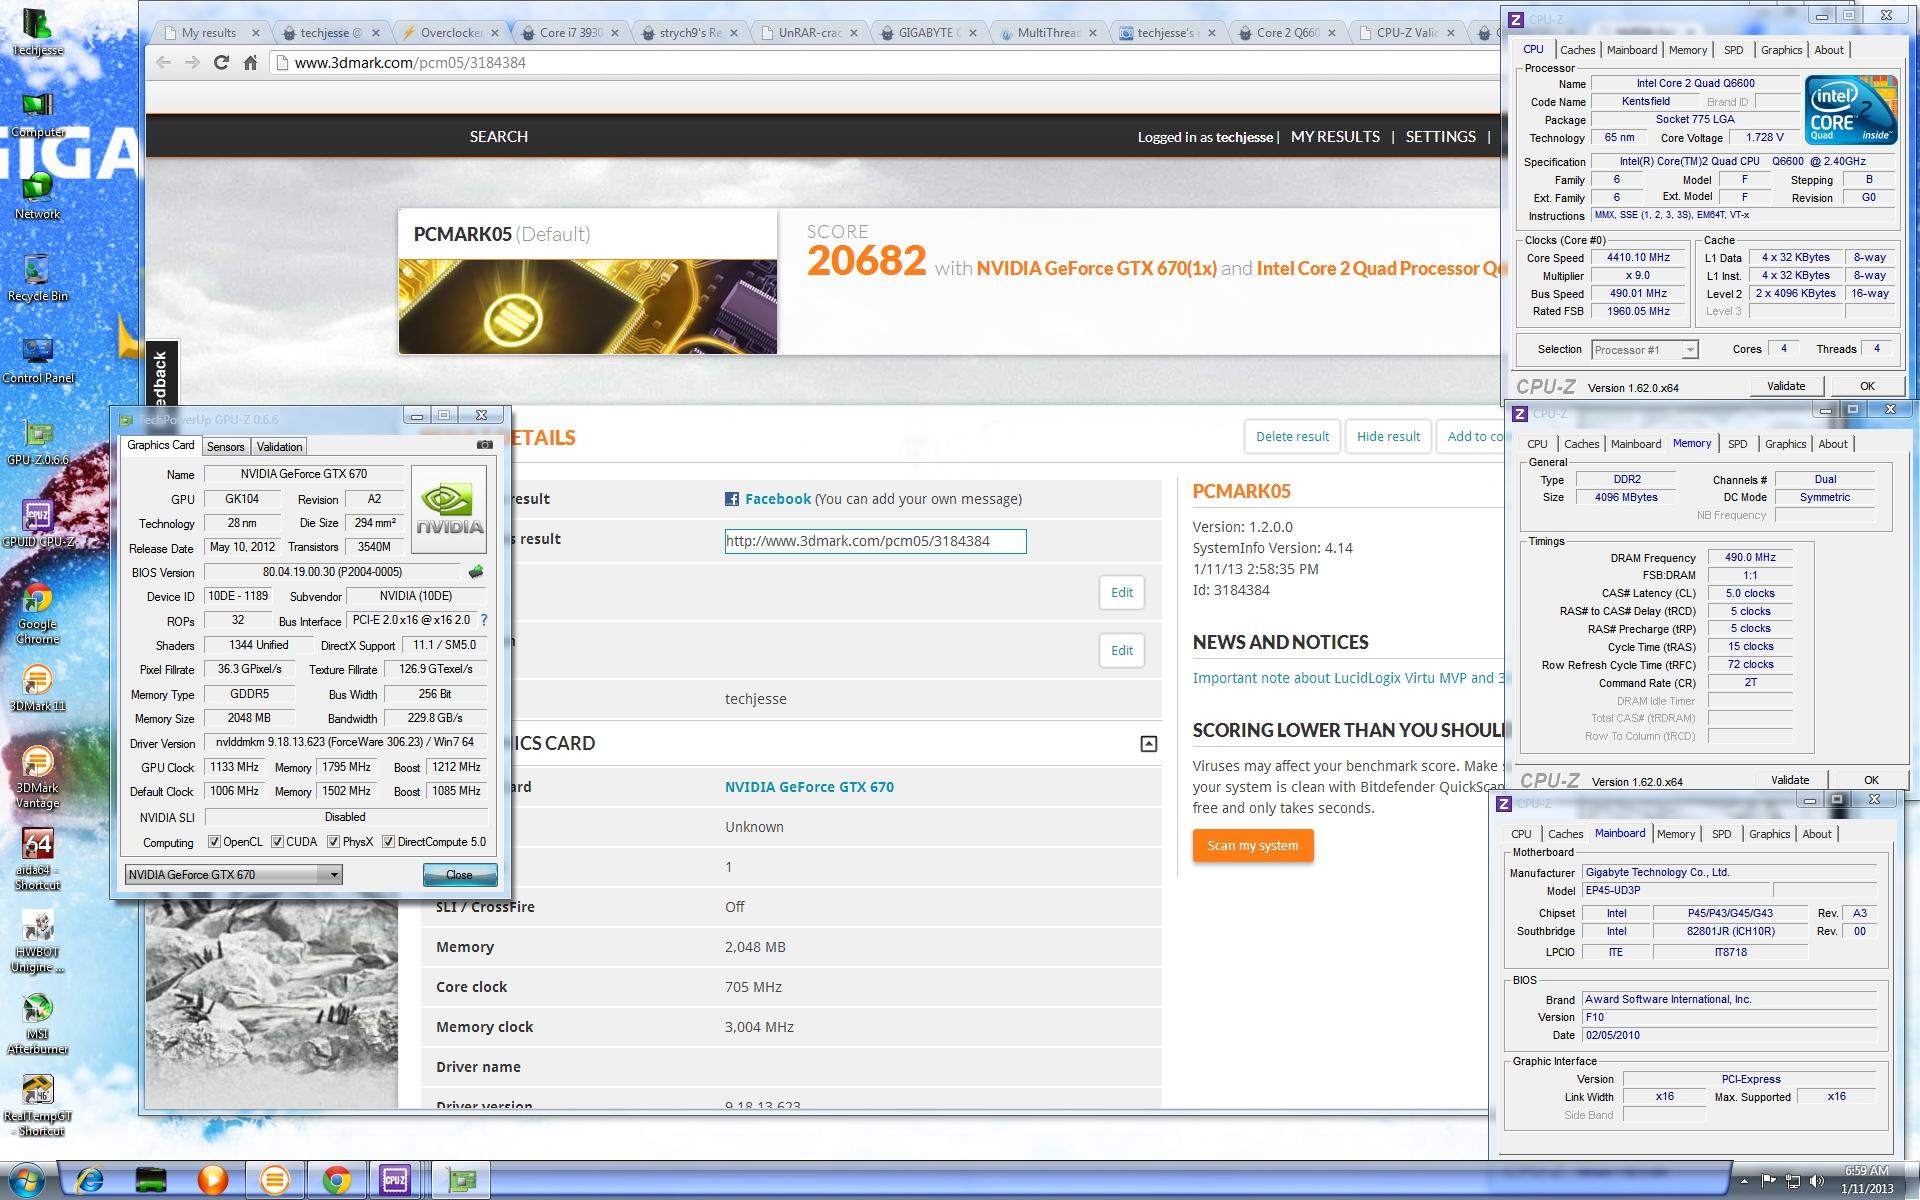Switch to the Overclocker Chrome tab
Viewport: 1920px width, 1200px height.
450,33
